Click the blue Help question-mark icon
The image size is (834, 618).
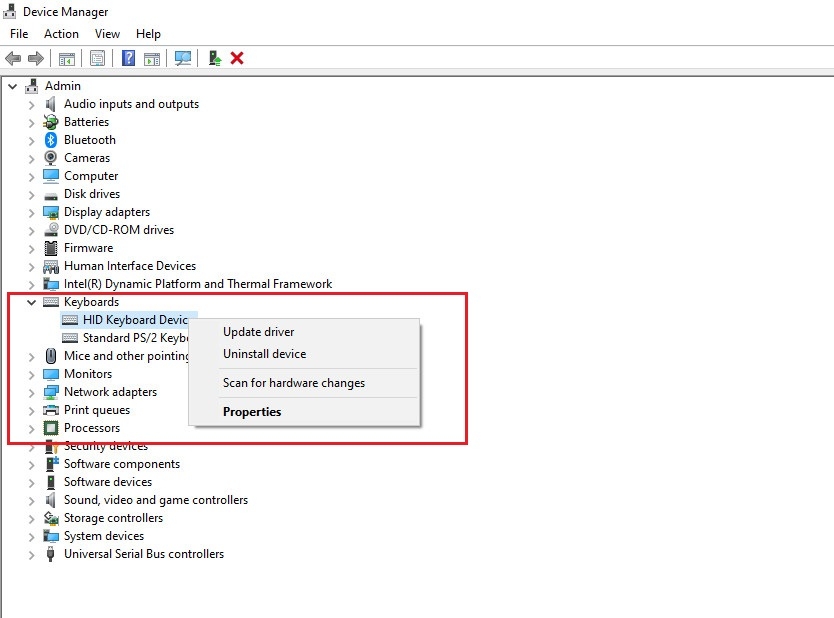[128, 58]
